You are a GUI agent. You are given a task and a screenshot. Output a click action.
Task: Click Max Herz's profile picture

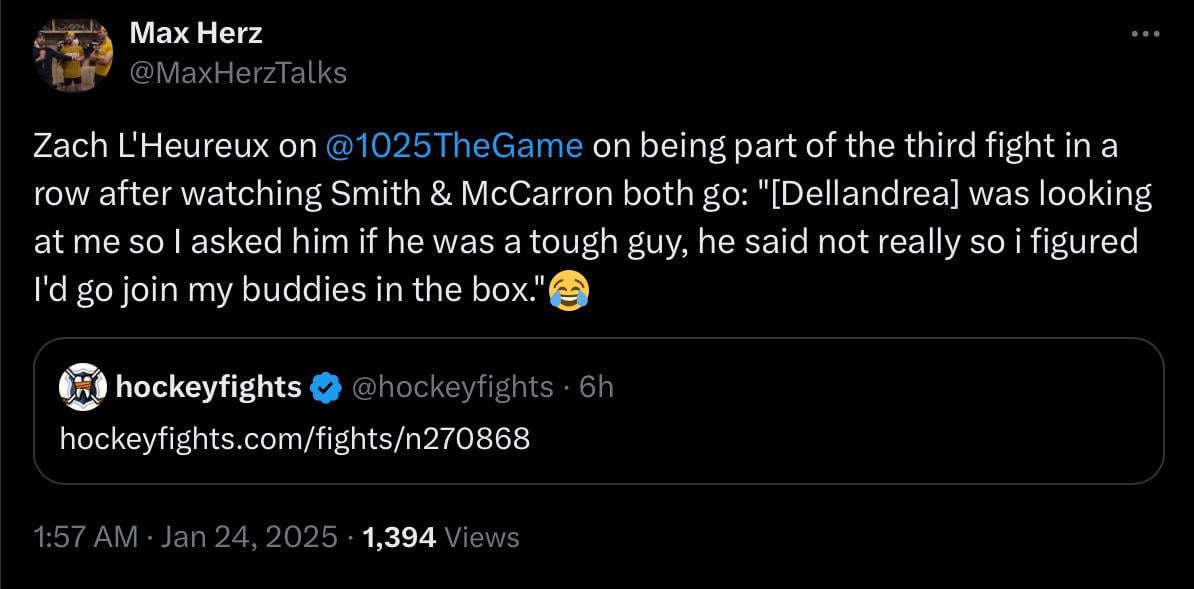click(x=72, y=54)
